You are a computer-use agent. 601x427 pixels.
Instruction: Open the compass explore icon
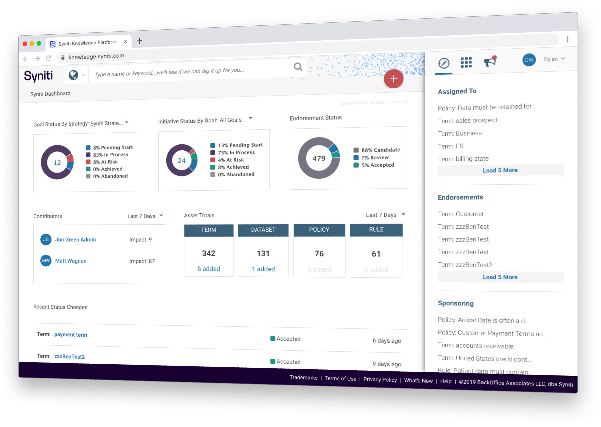point(443,62)
